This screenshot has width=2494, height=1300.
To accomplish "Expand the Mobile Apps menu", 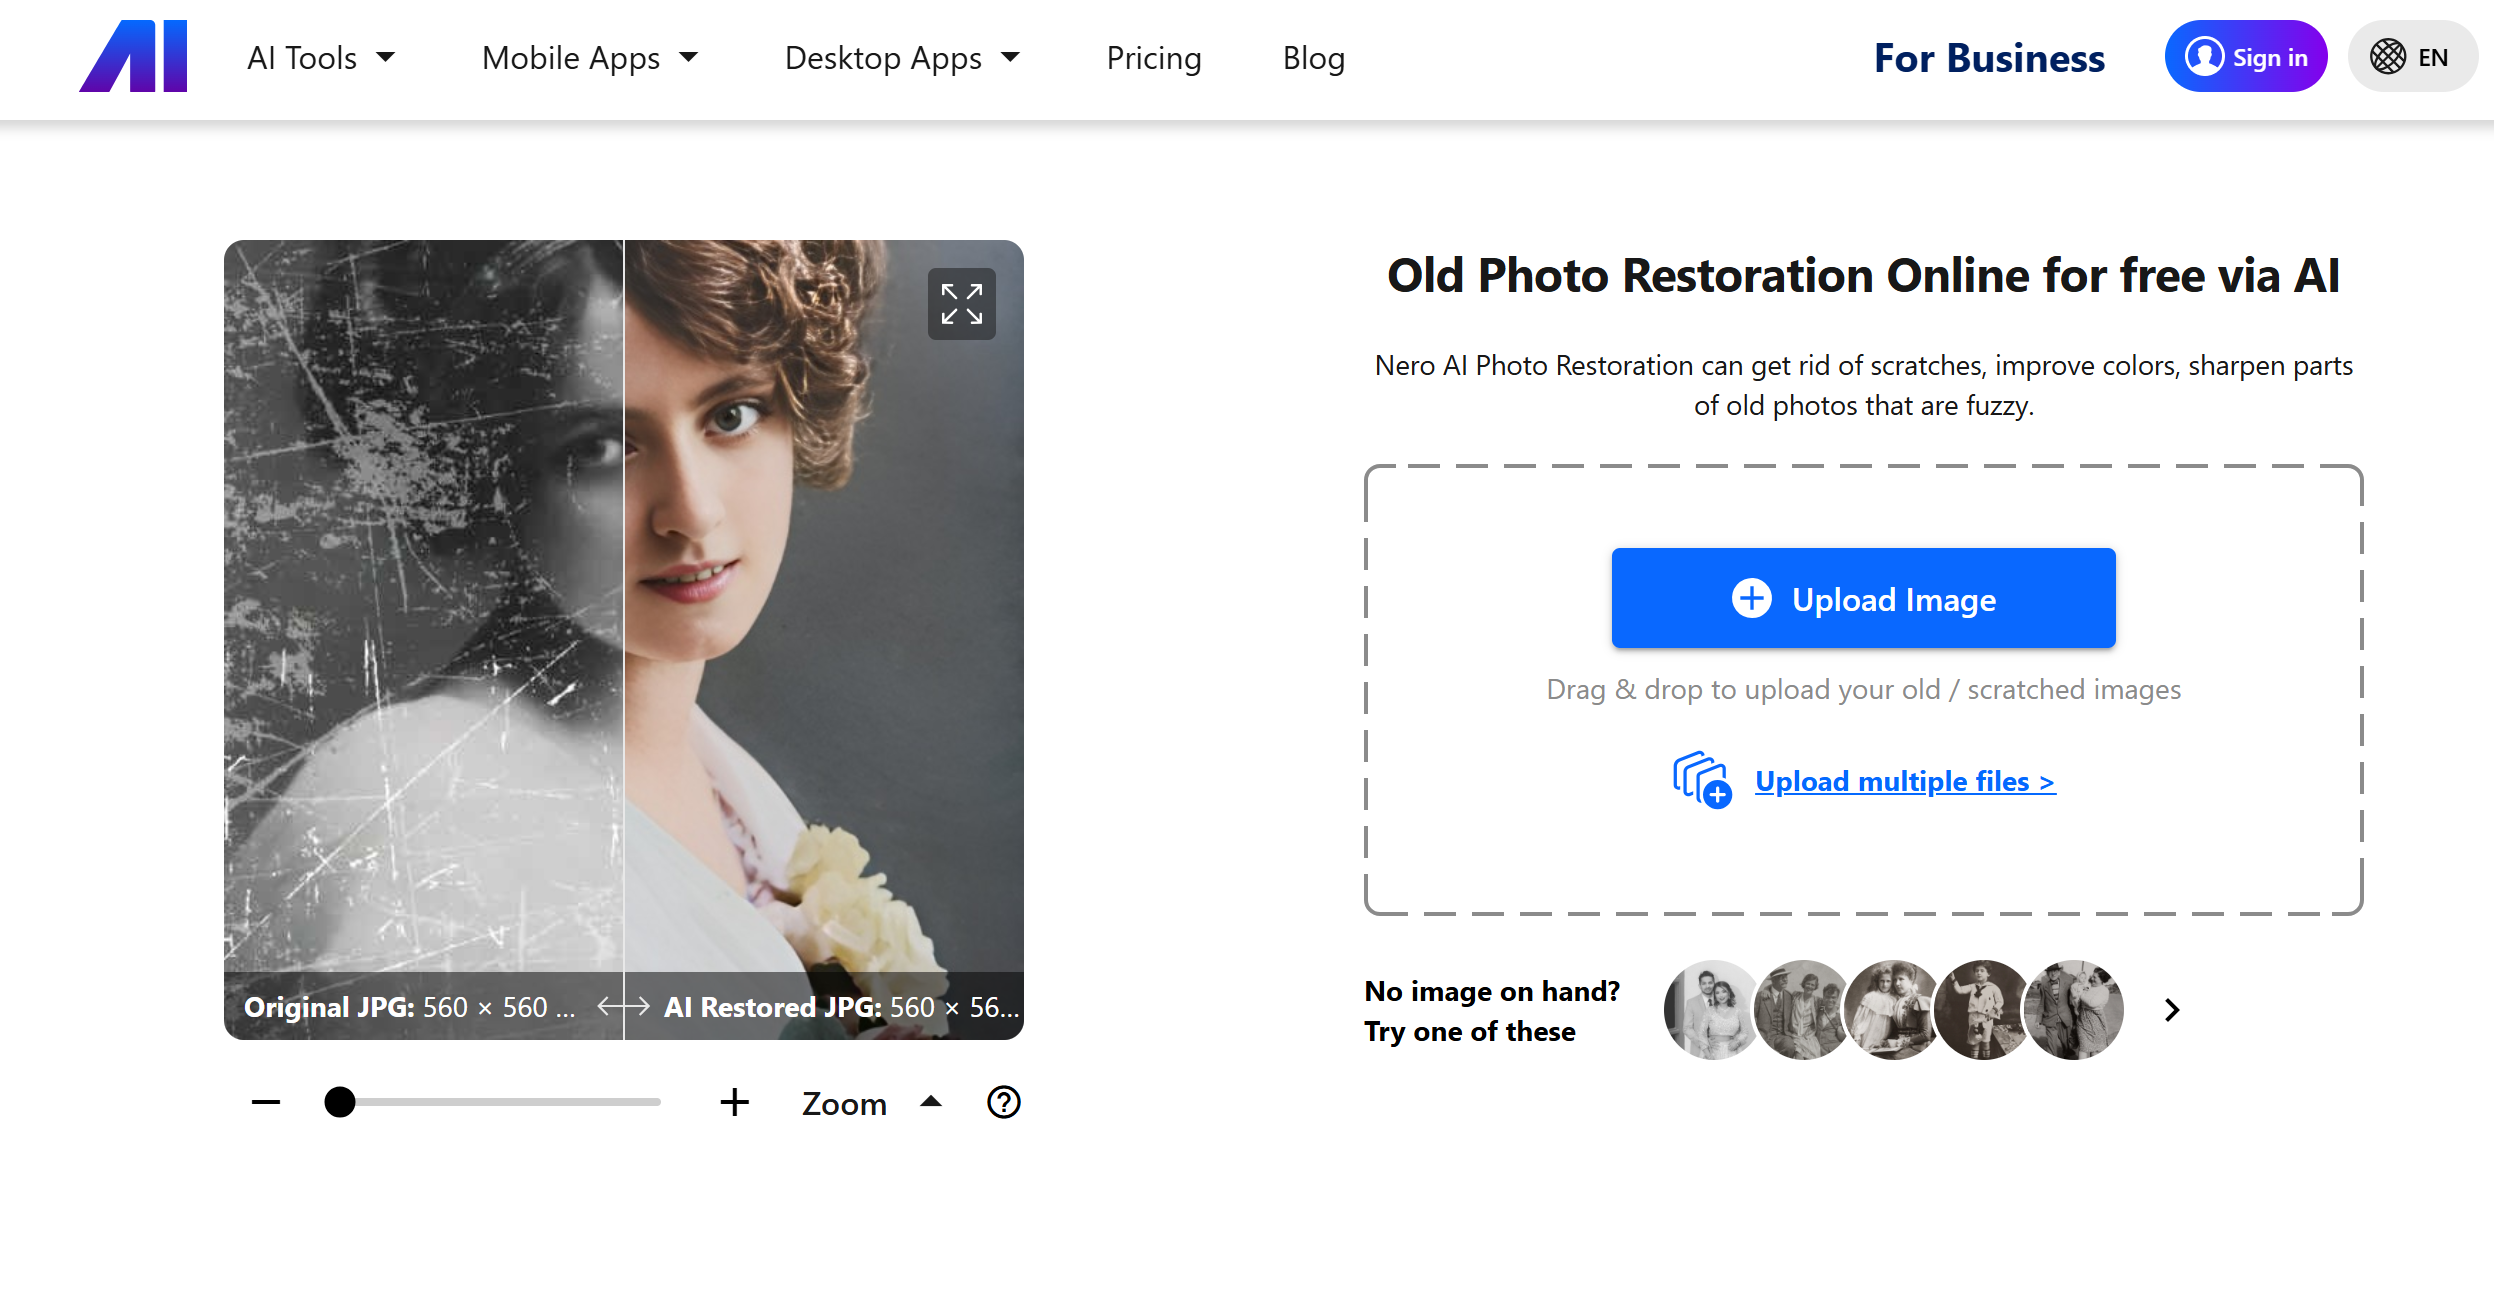I will 589,58.
